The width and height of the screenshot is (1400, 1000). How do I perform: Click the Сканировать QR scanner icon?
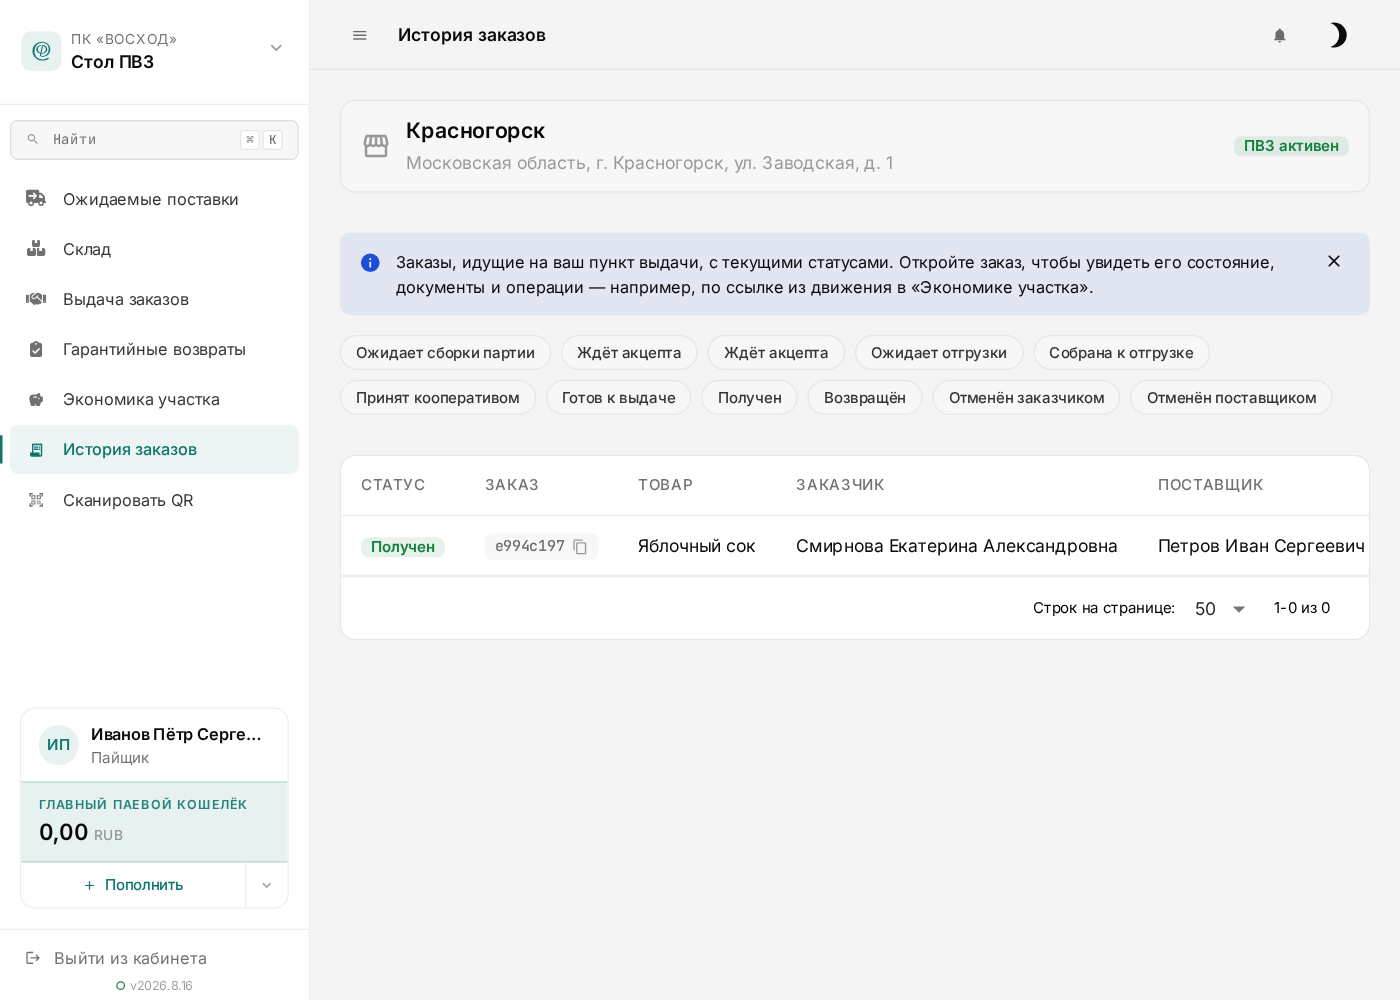[x=36, y=500]
